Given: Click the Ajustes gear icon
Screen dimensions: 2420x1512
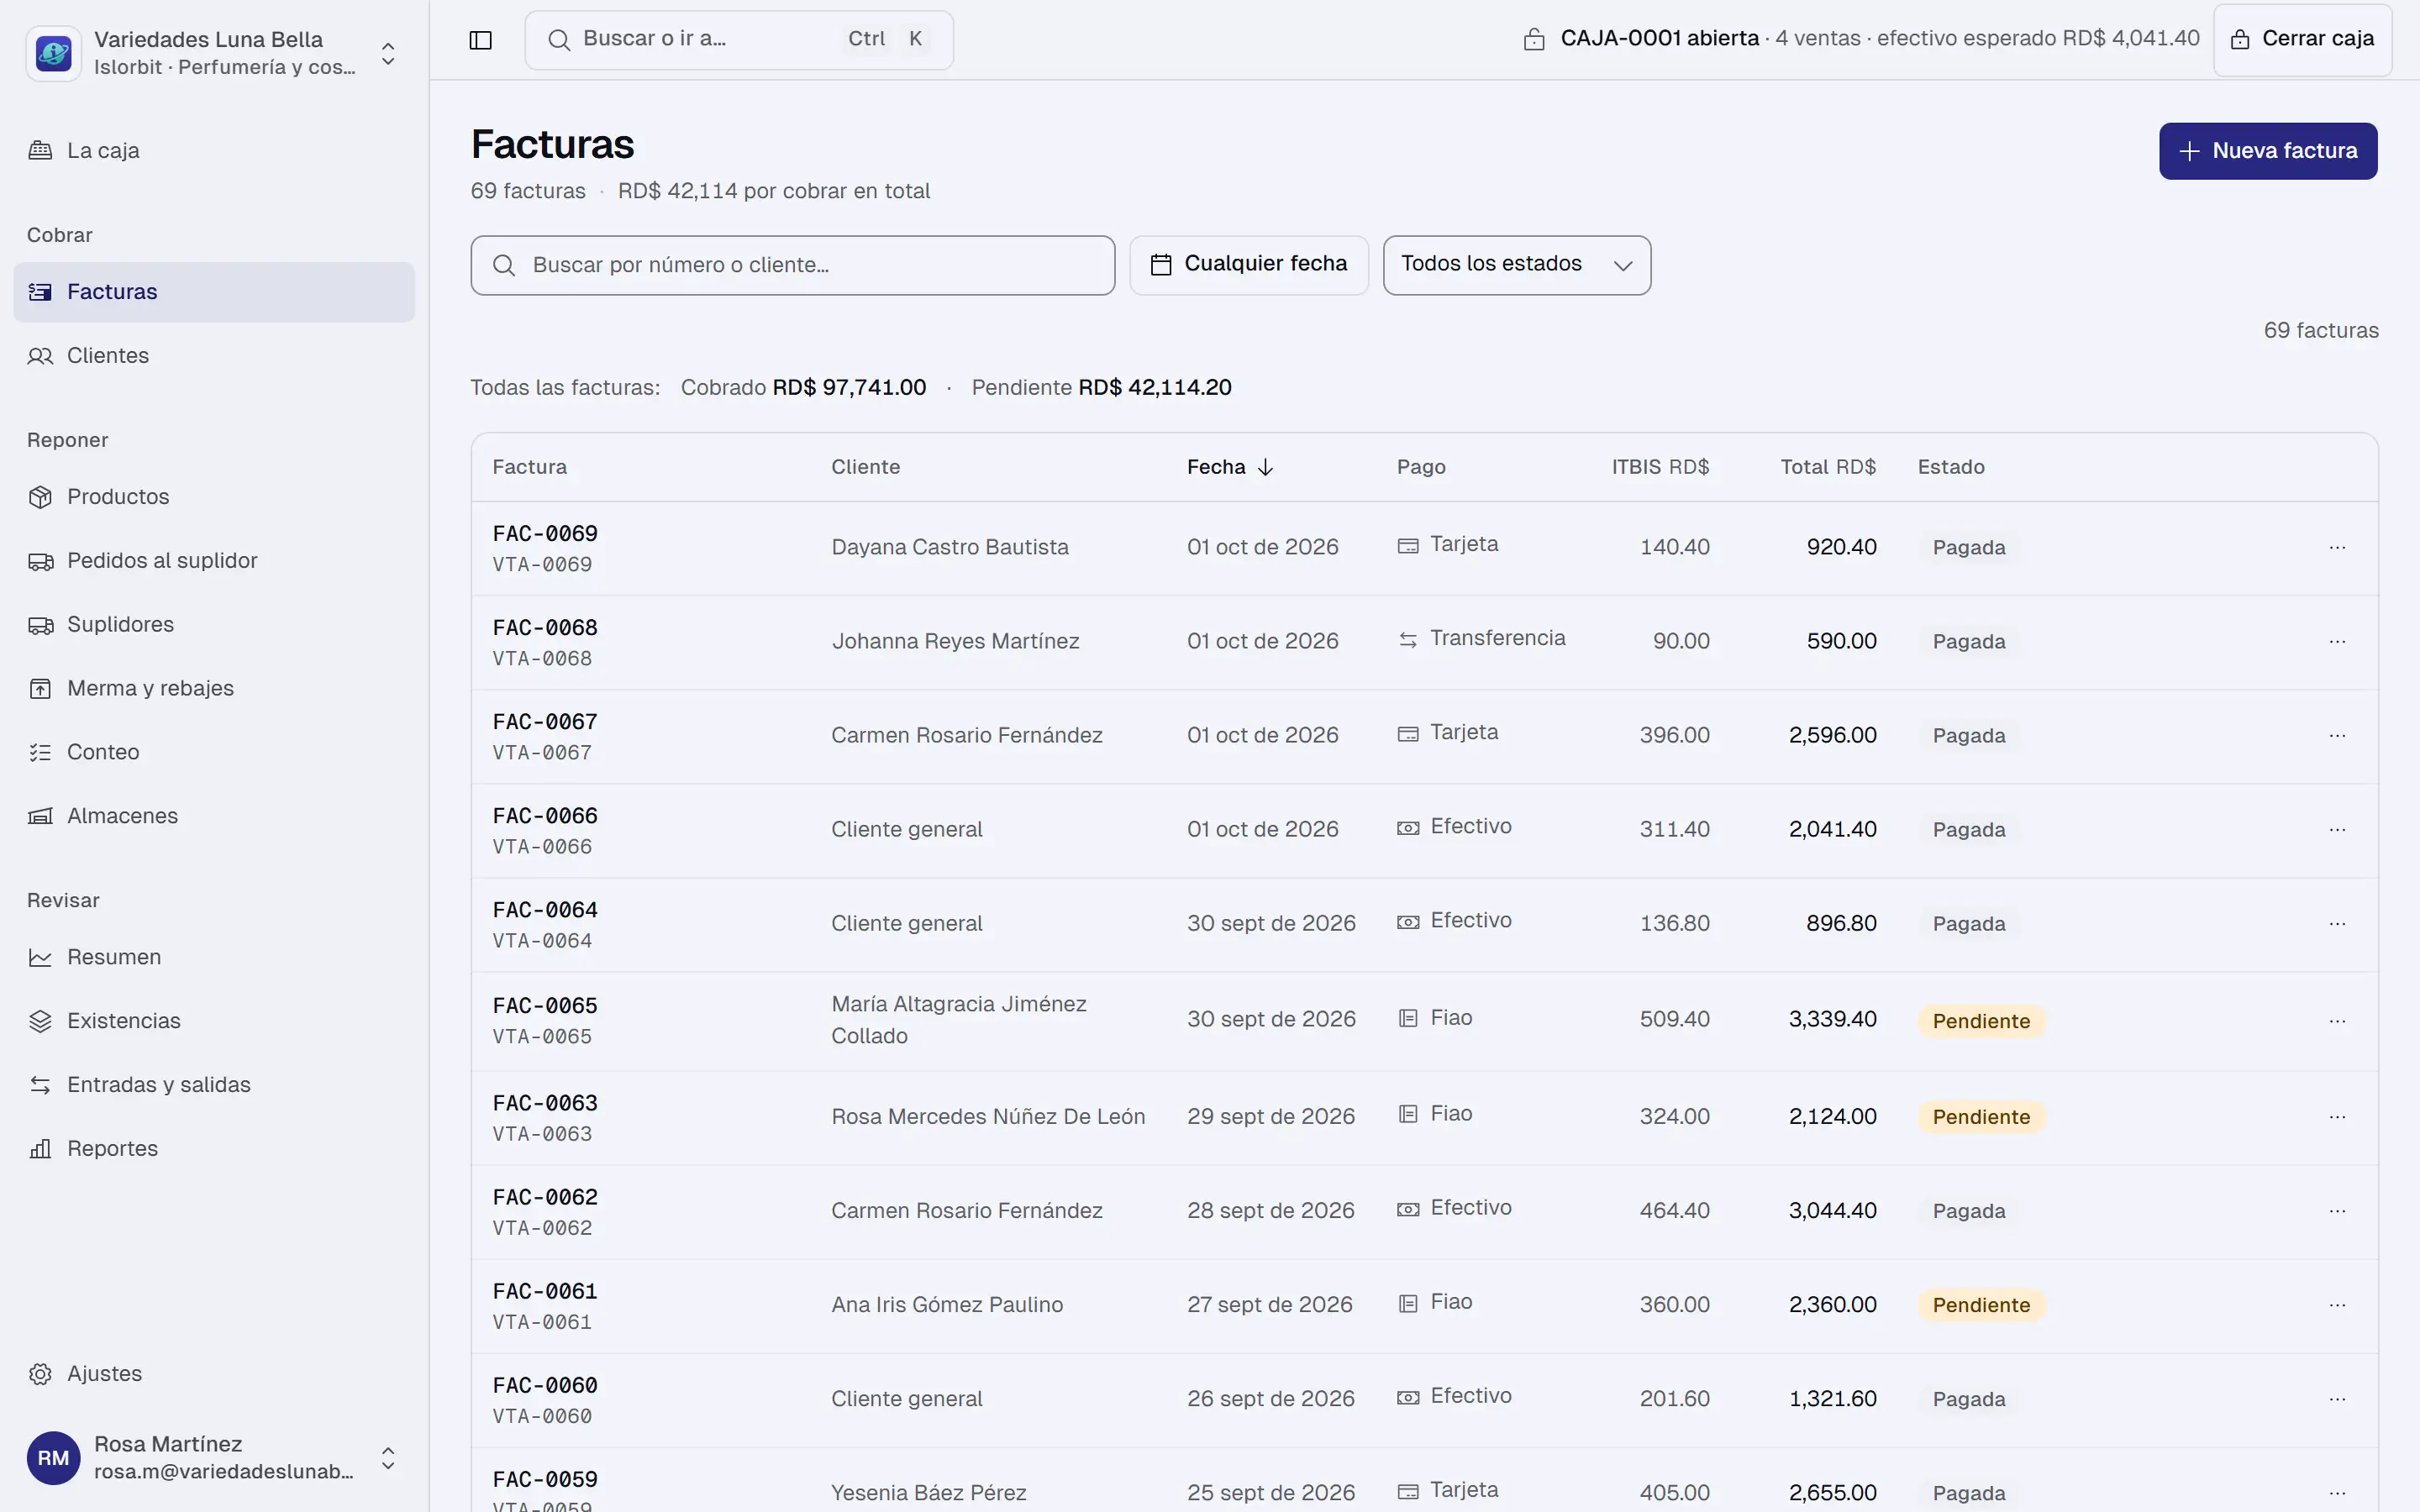Looking at the screenshot, I should point(40,1374).
